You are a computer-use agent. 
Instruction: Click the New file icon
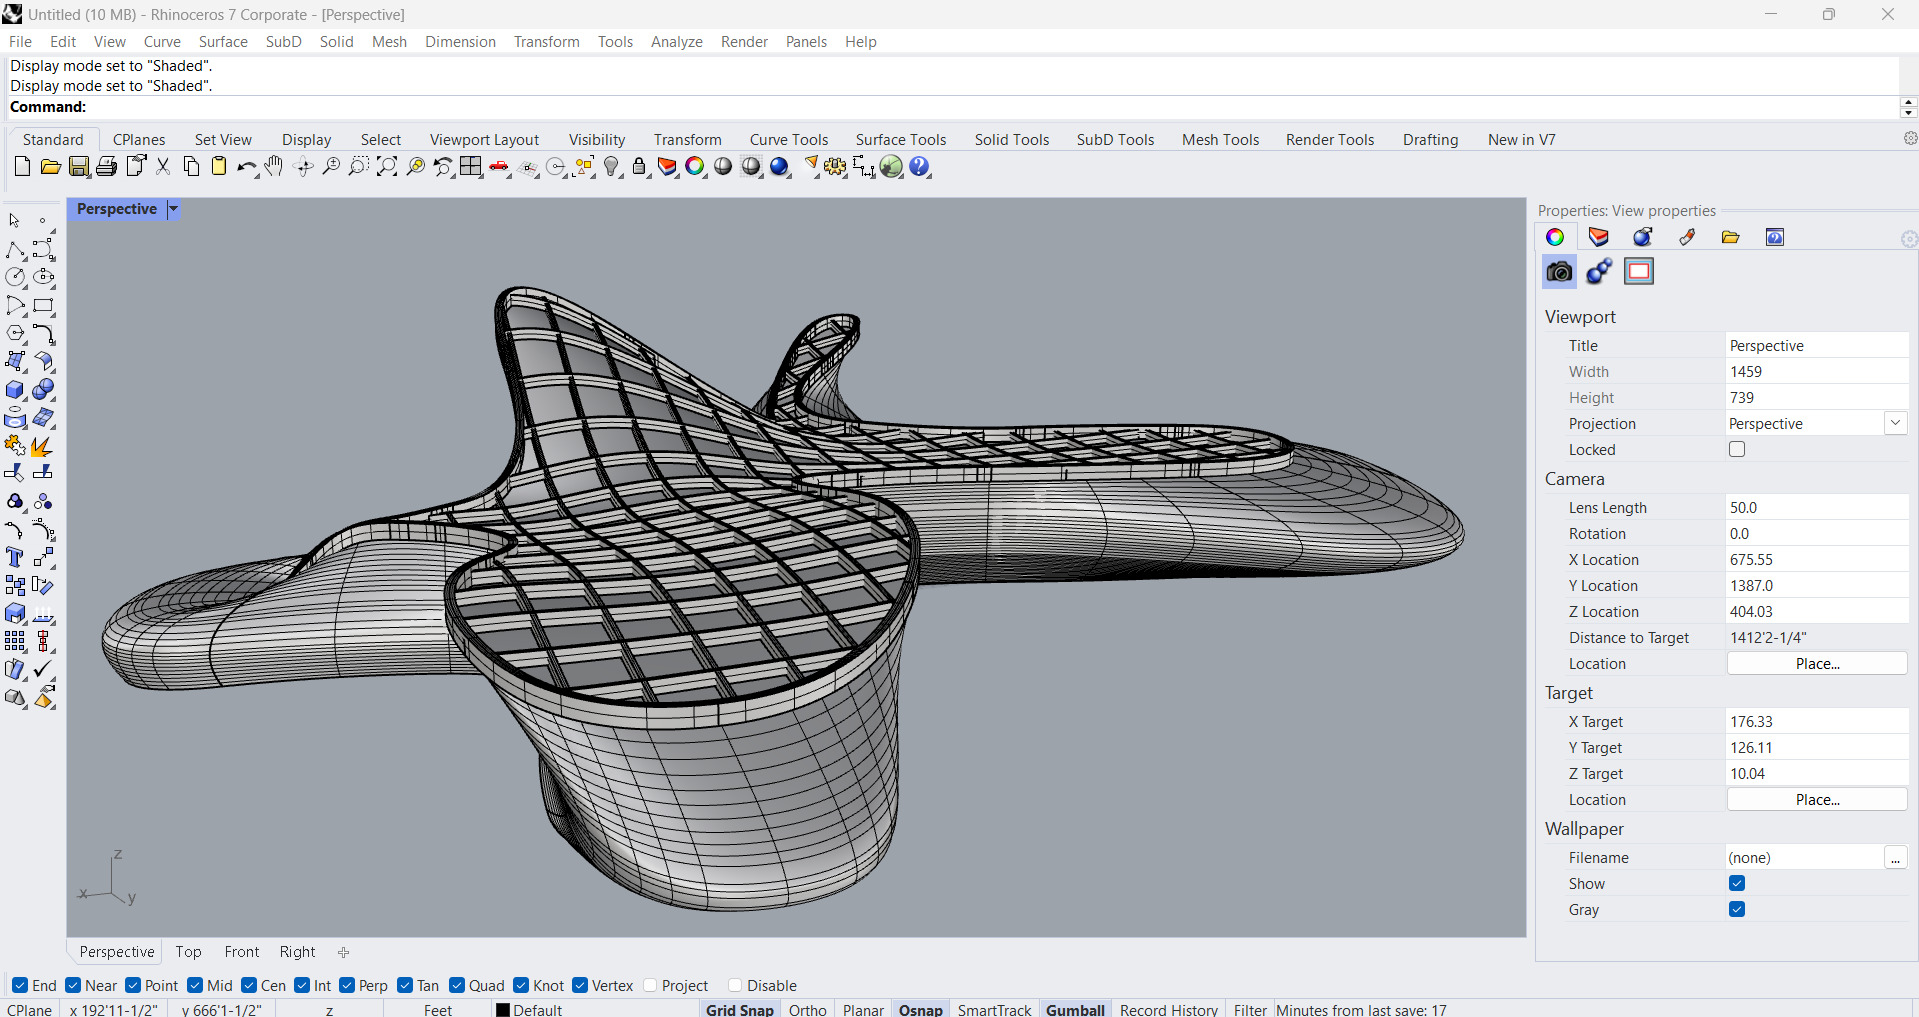[22, 167]
